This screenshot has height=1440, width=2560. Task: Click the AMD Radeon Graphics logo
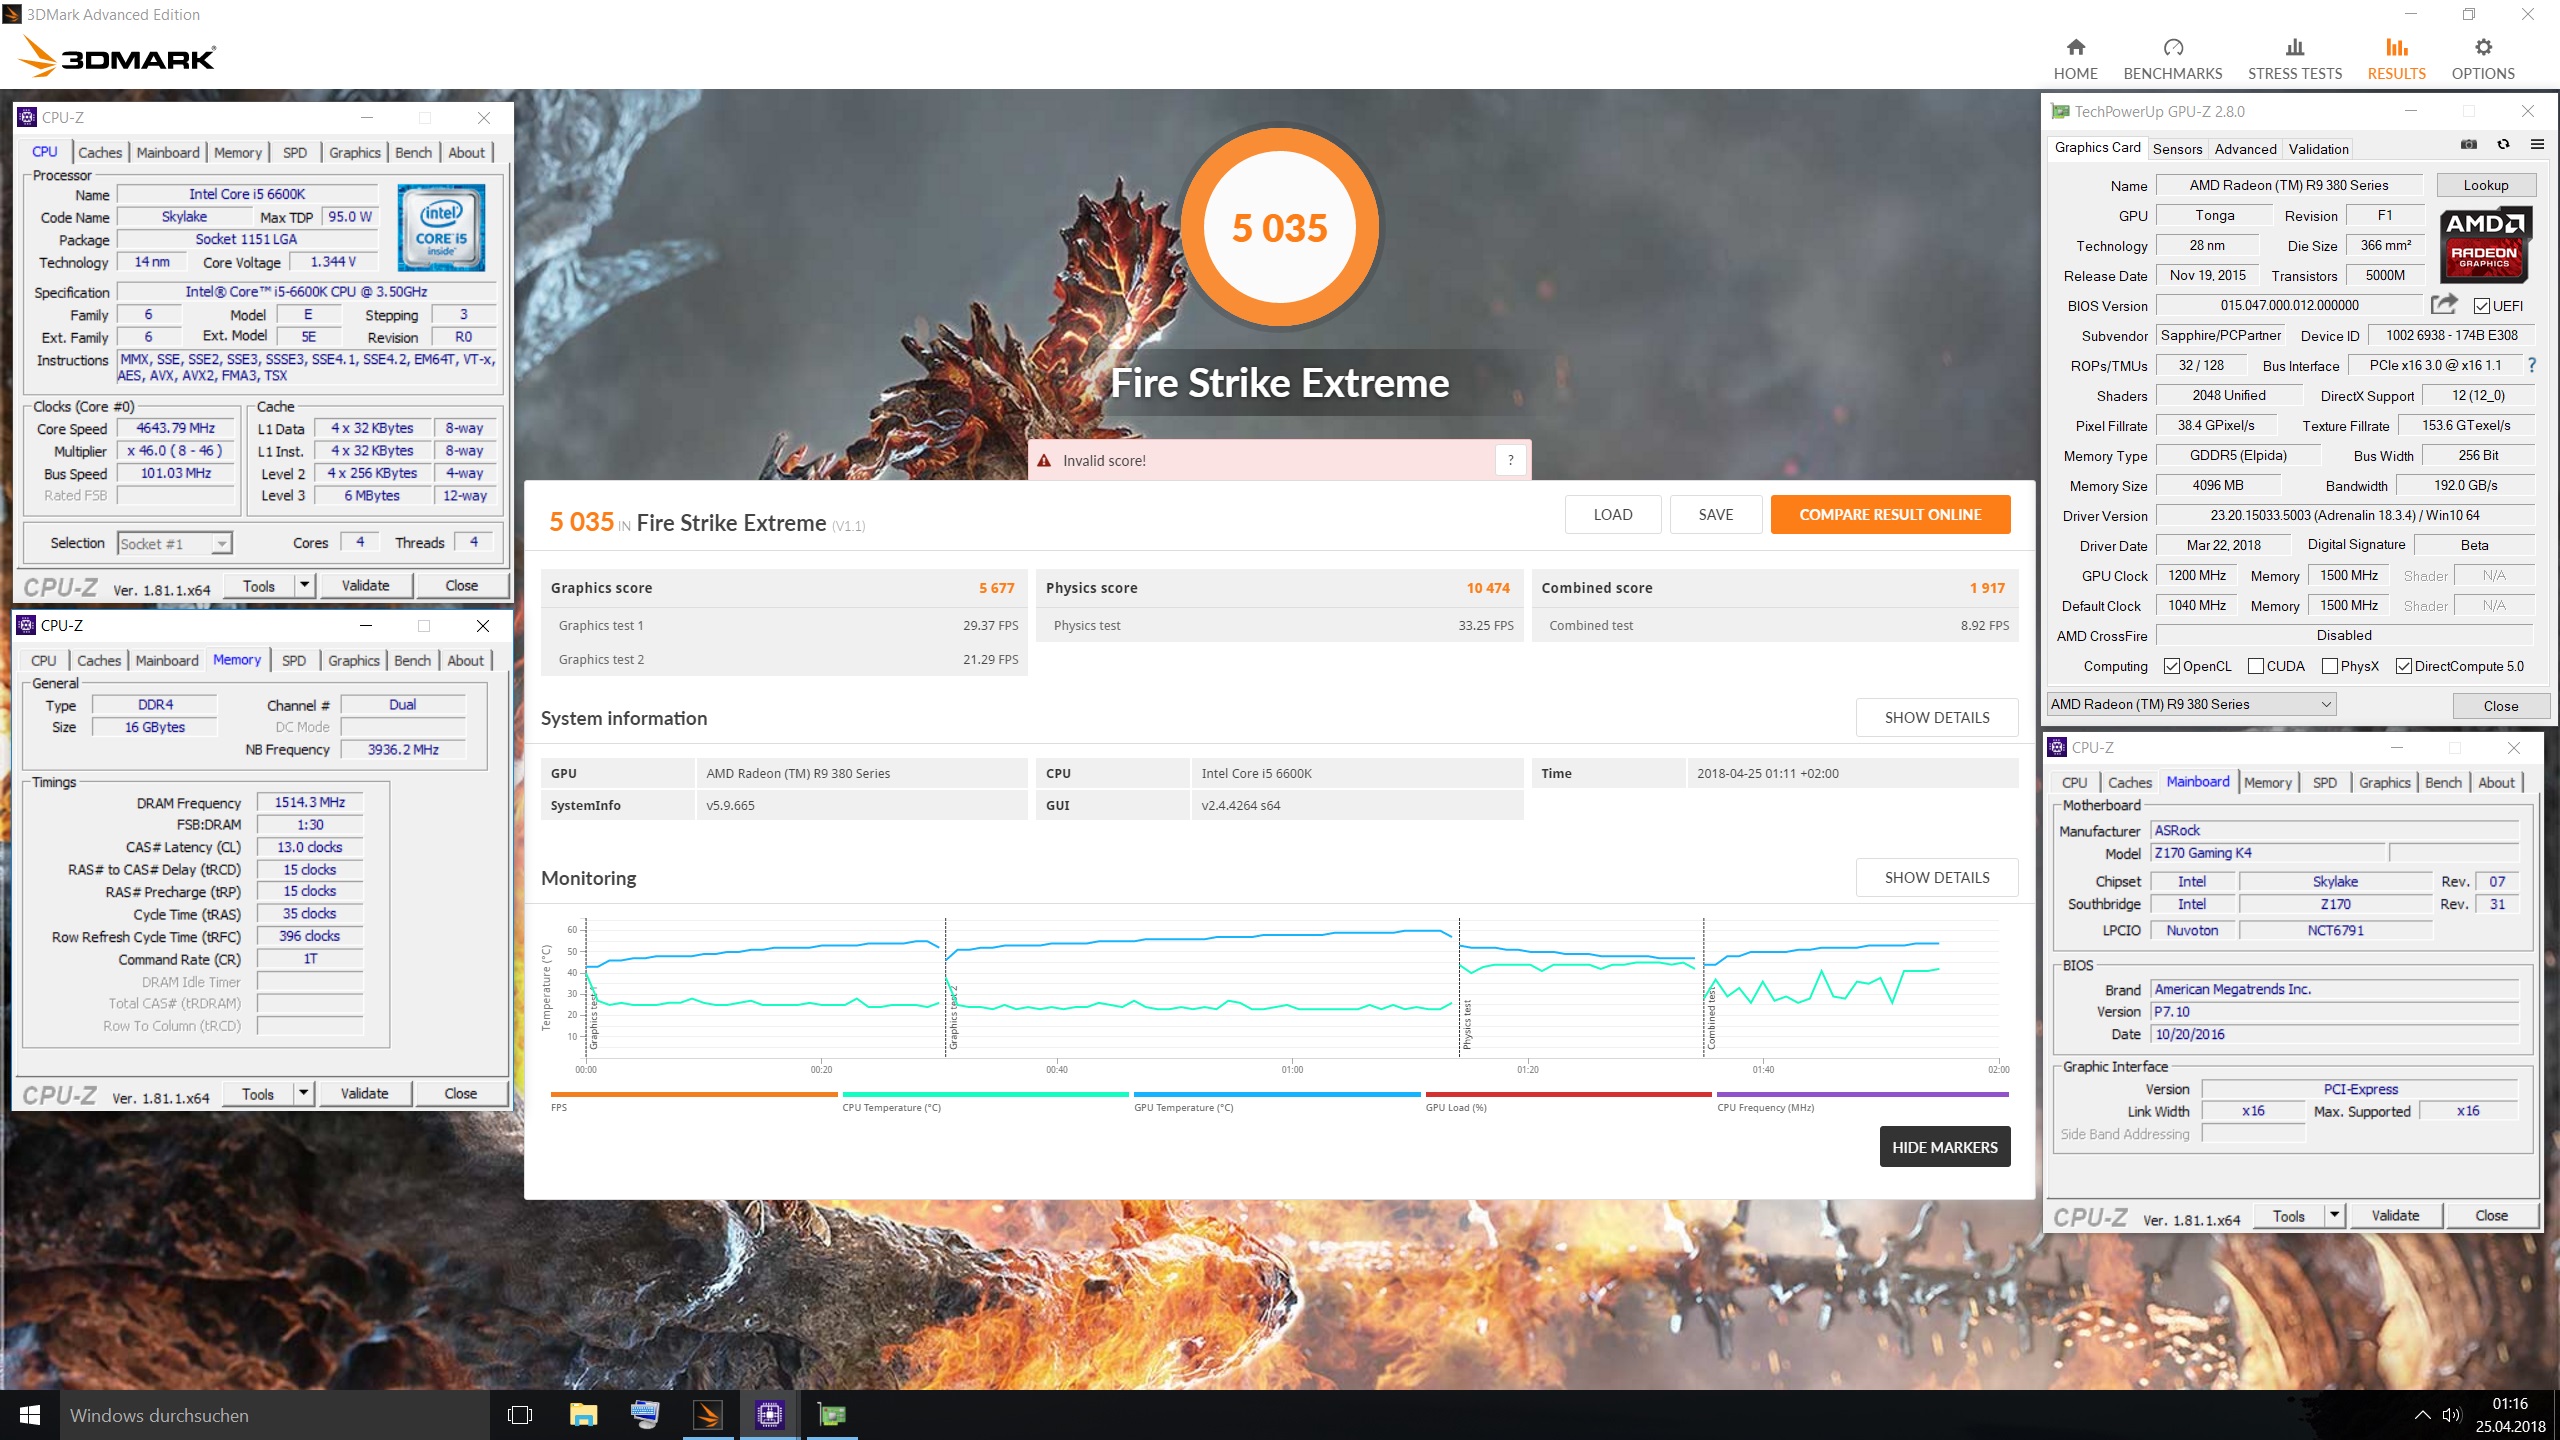coord(2486,245)
